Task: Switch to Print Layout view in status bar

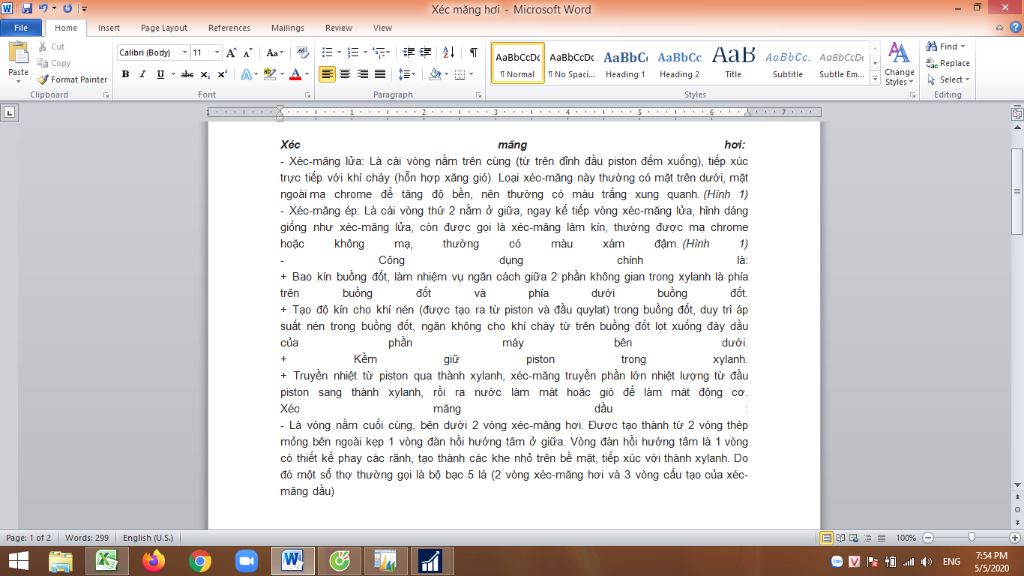Action: 826,538
